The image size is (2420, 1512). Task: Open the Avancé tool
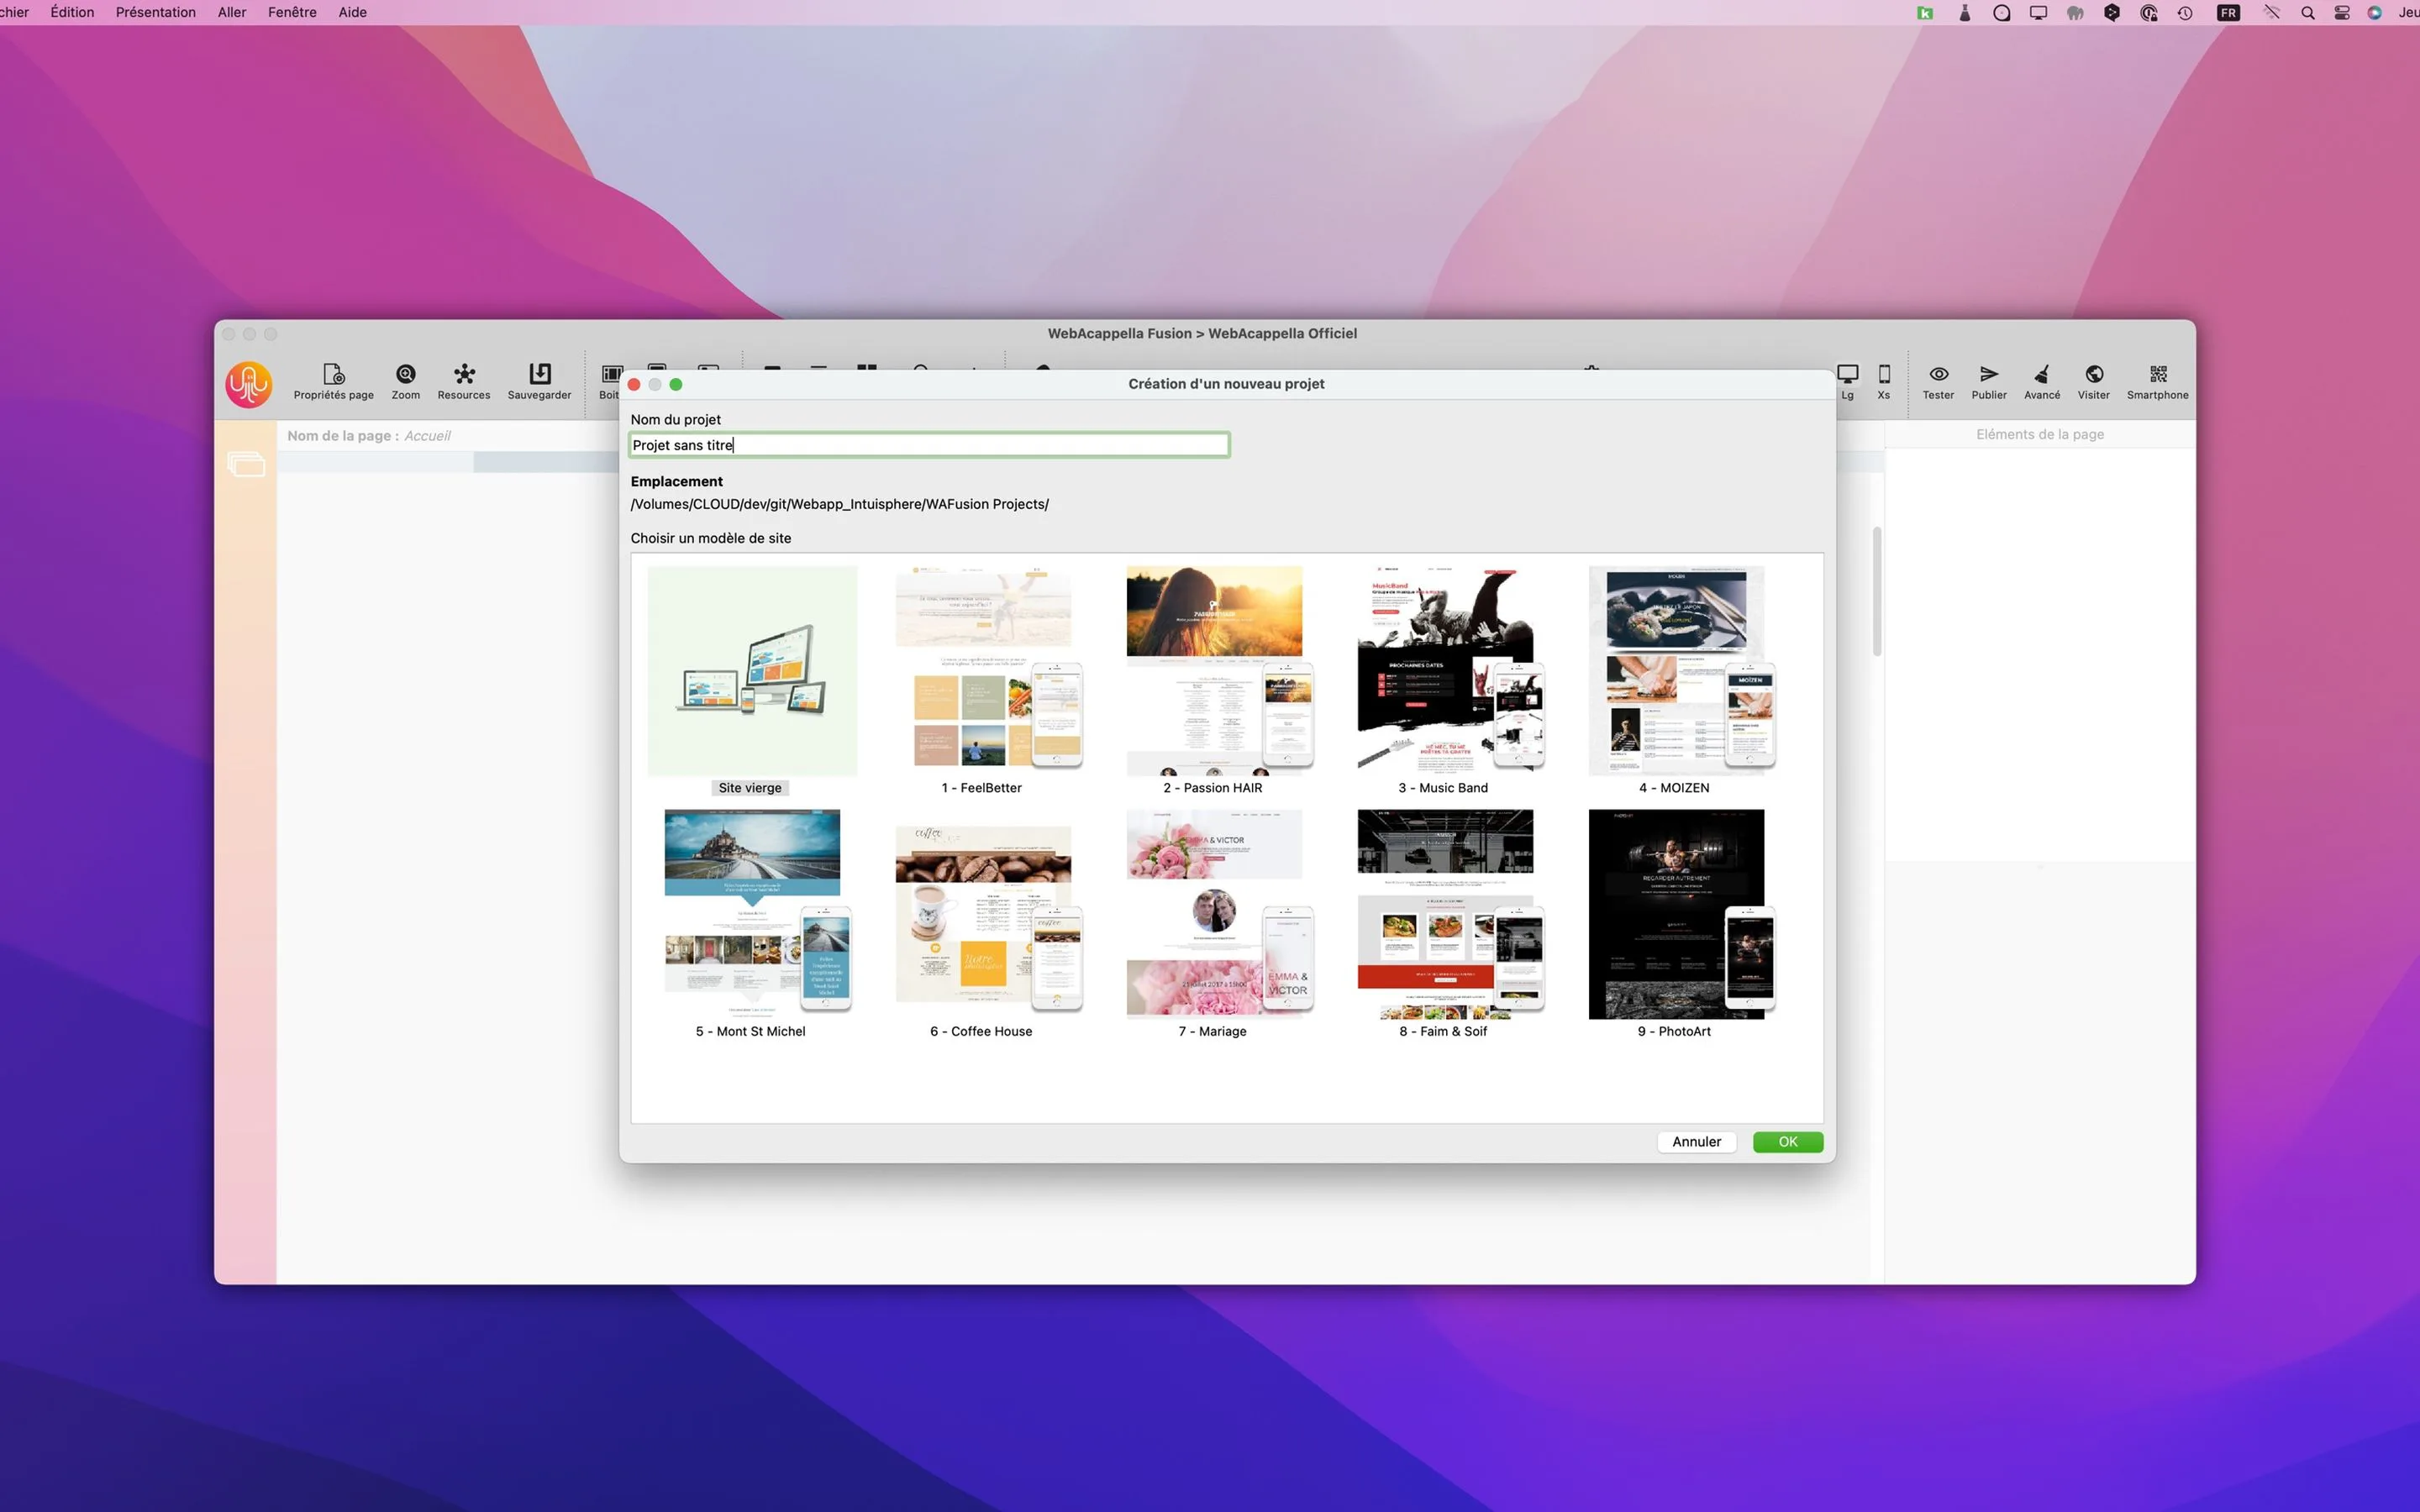[2042, 381]
